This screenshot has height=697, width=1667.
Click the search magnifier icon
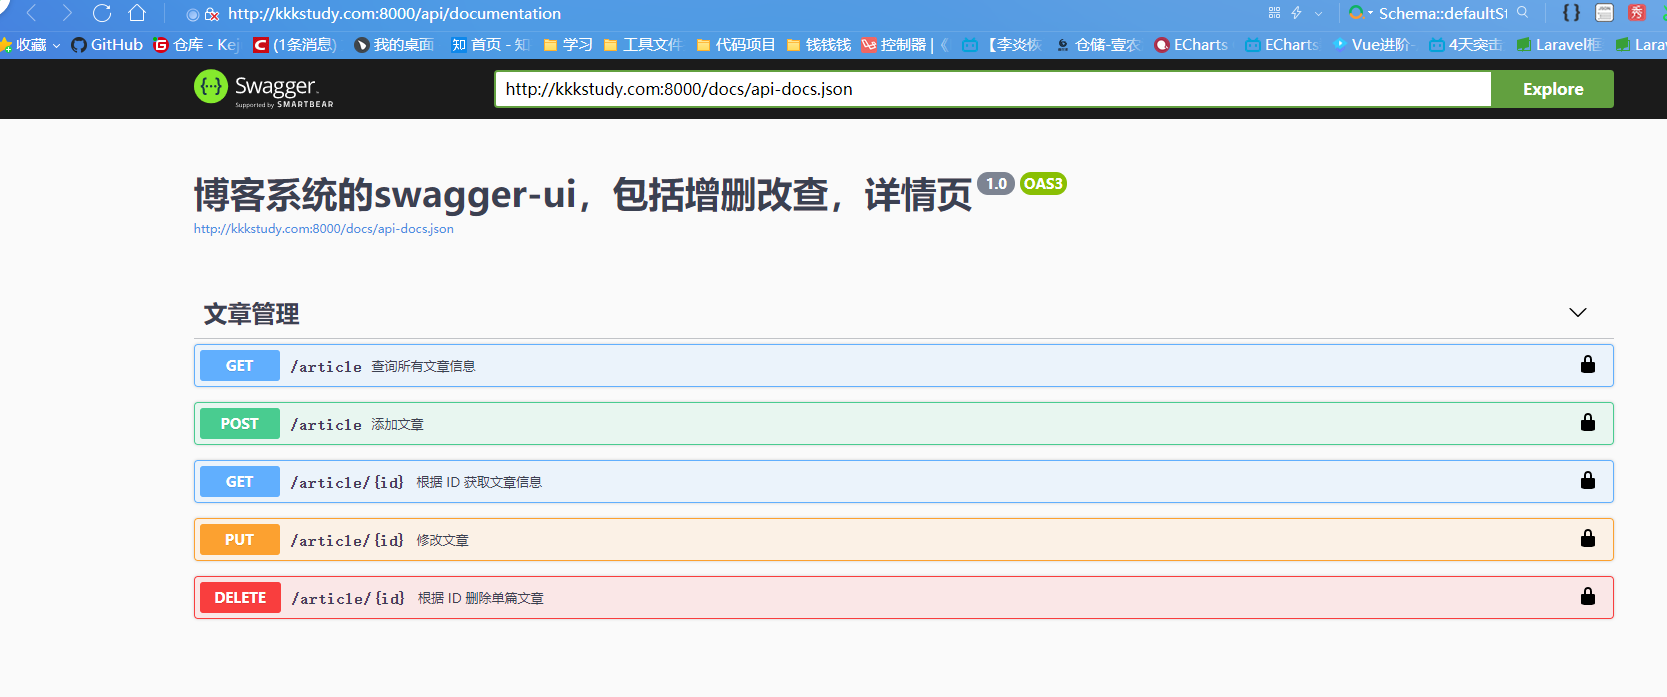click(x=1522, y=13)
